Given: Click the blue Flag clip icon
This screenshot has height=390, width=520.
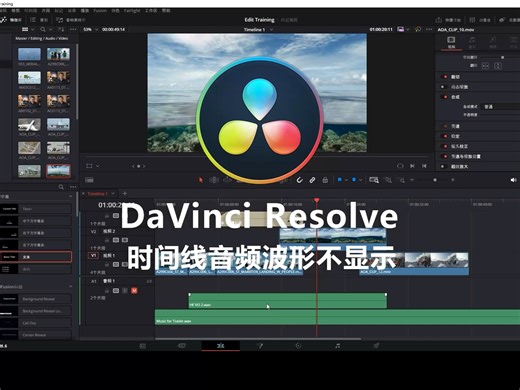Looking at the screenshot, I should pyautogui.click(x=339, y=180).
